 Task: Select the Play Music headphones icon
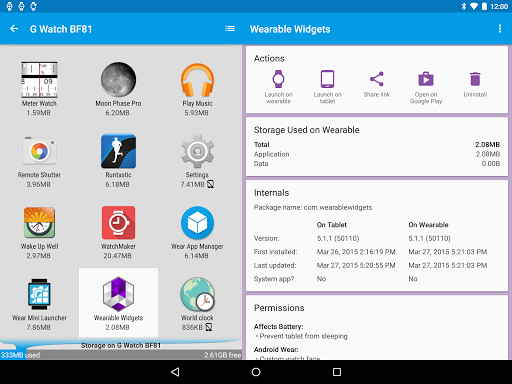click(x=197, y=80)
